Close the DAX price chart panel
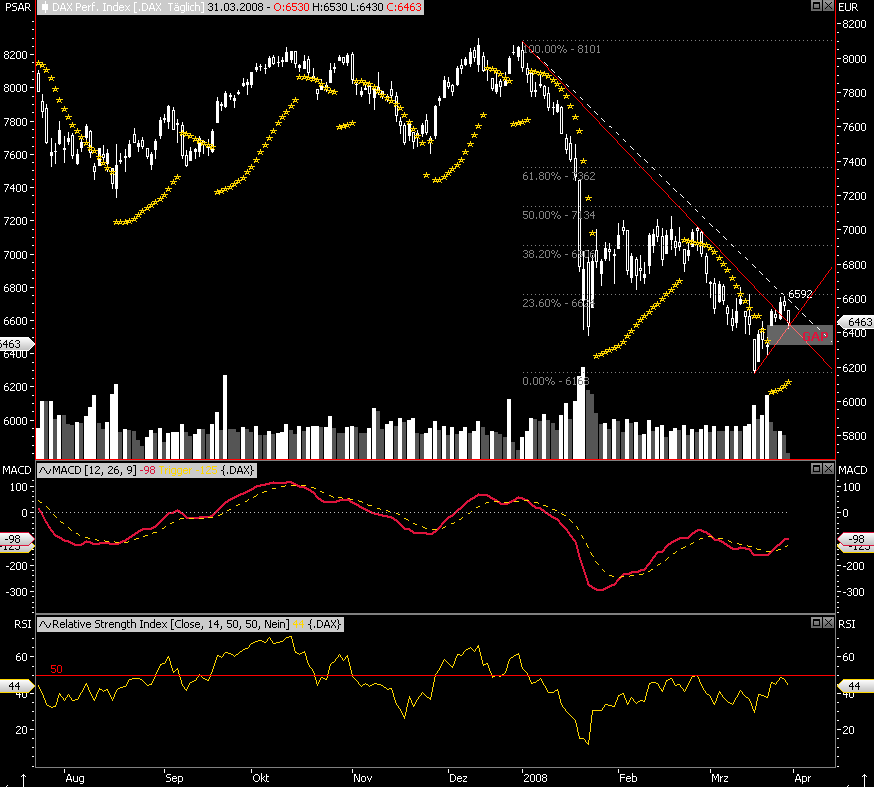The image size is (874, 787). (828, 6)
